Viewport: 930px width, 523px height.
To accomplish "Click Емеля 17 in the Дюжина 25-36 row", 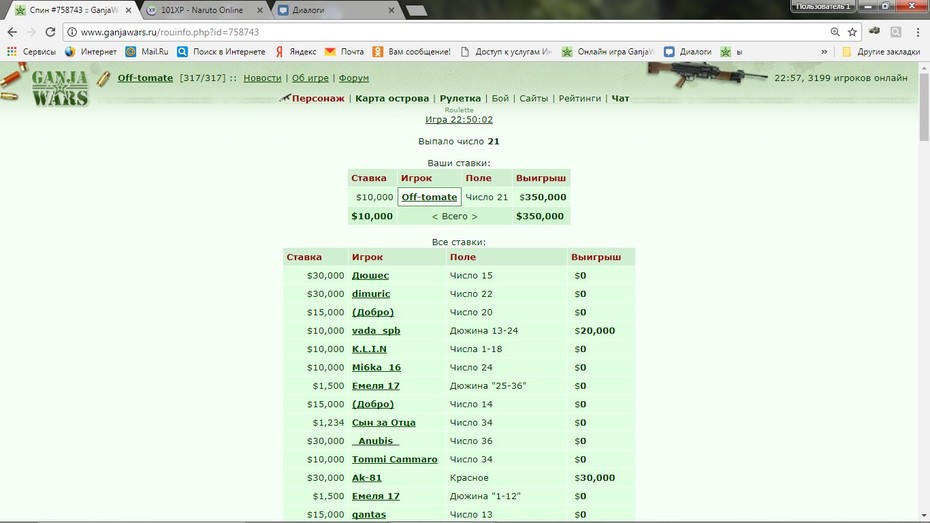I will (x=375, y=385).
